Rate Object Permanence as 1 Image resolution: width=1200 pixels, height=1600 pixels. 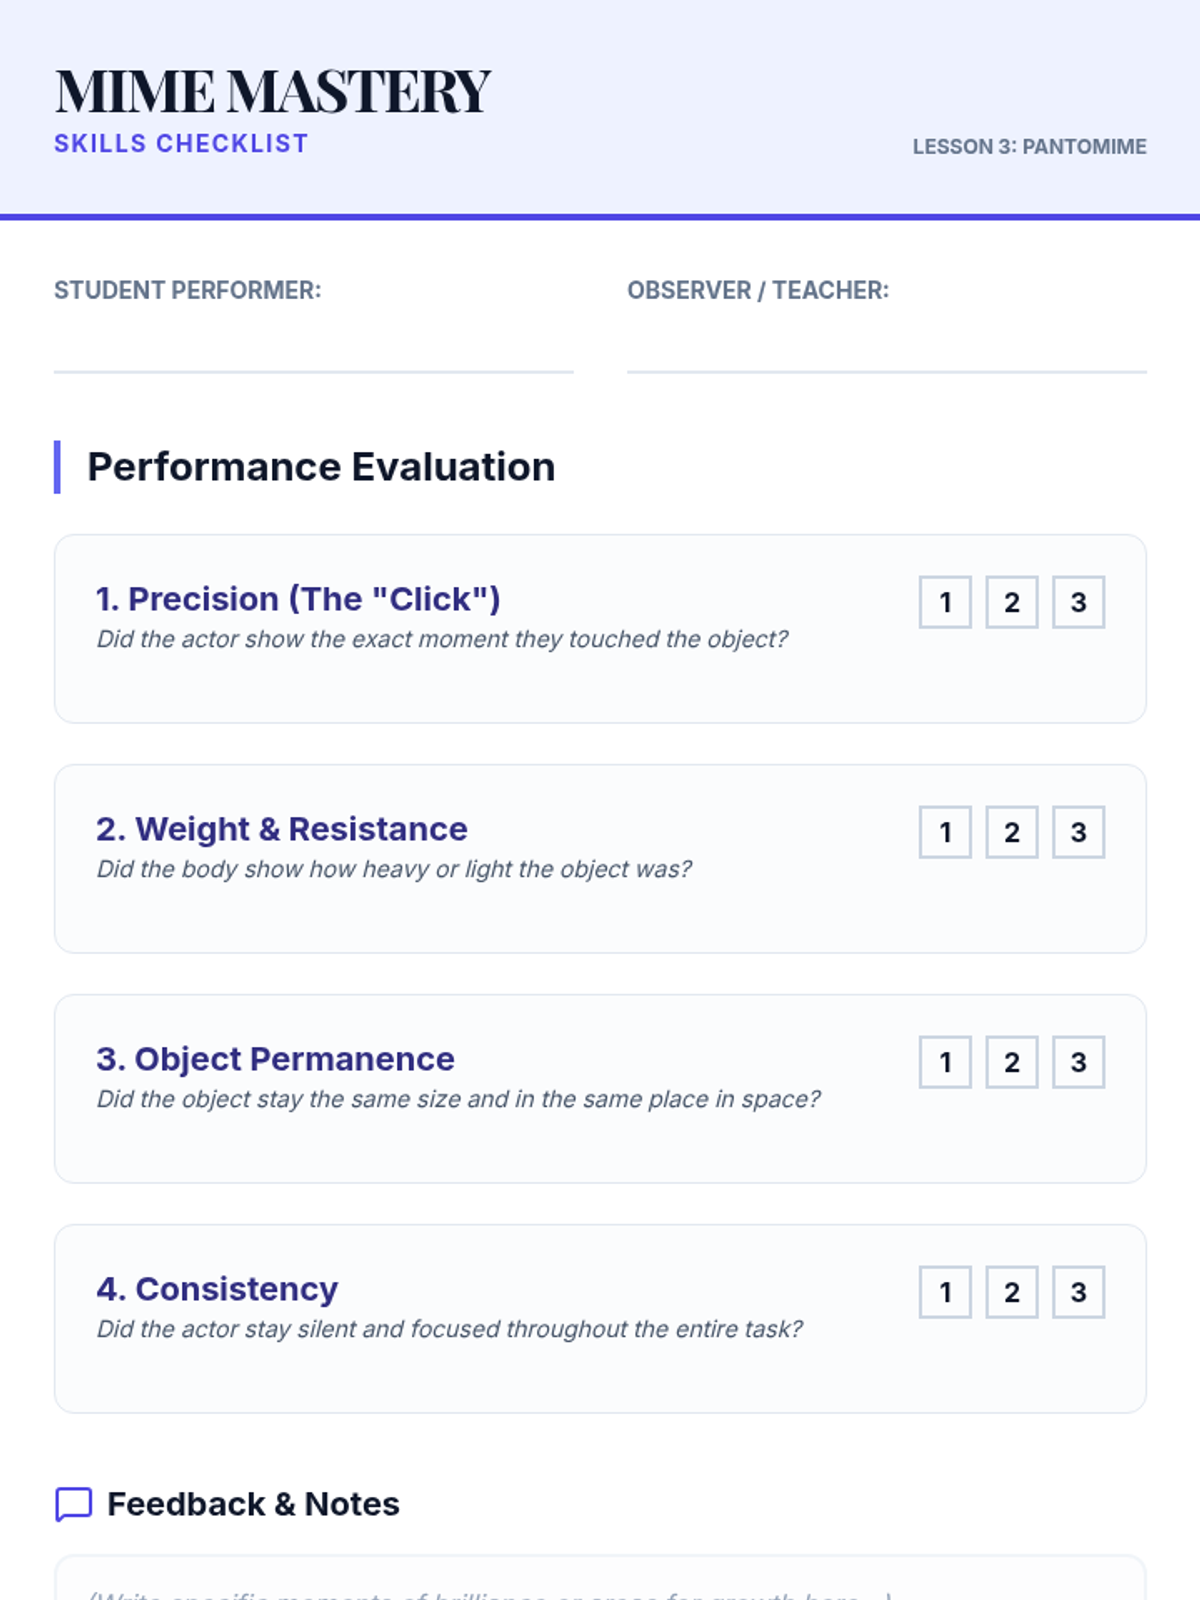coord(945,1062)
